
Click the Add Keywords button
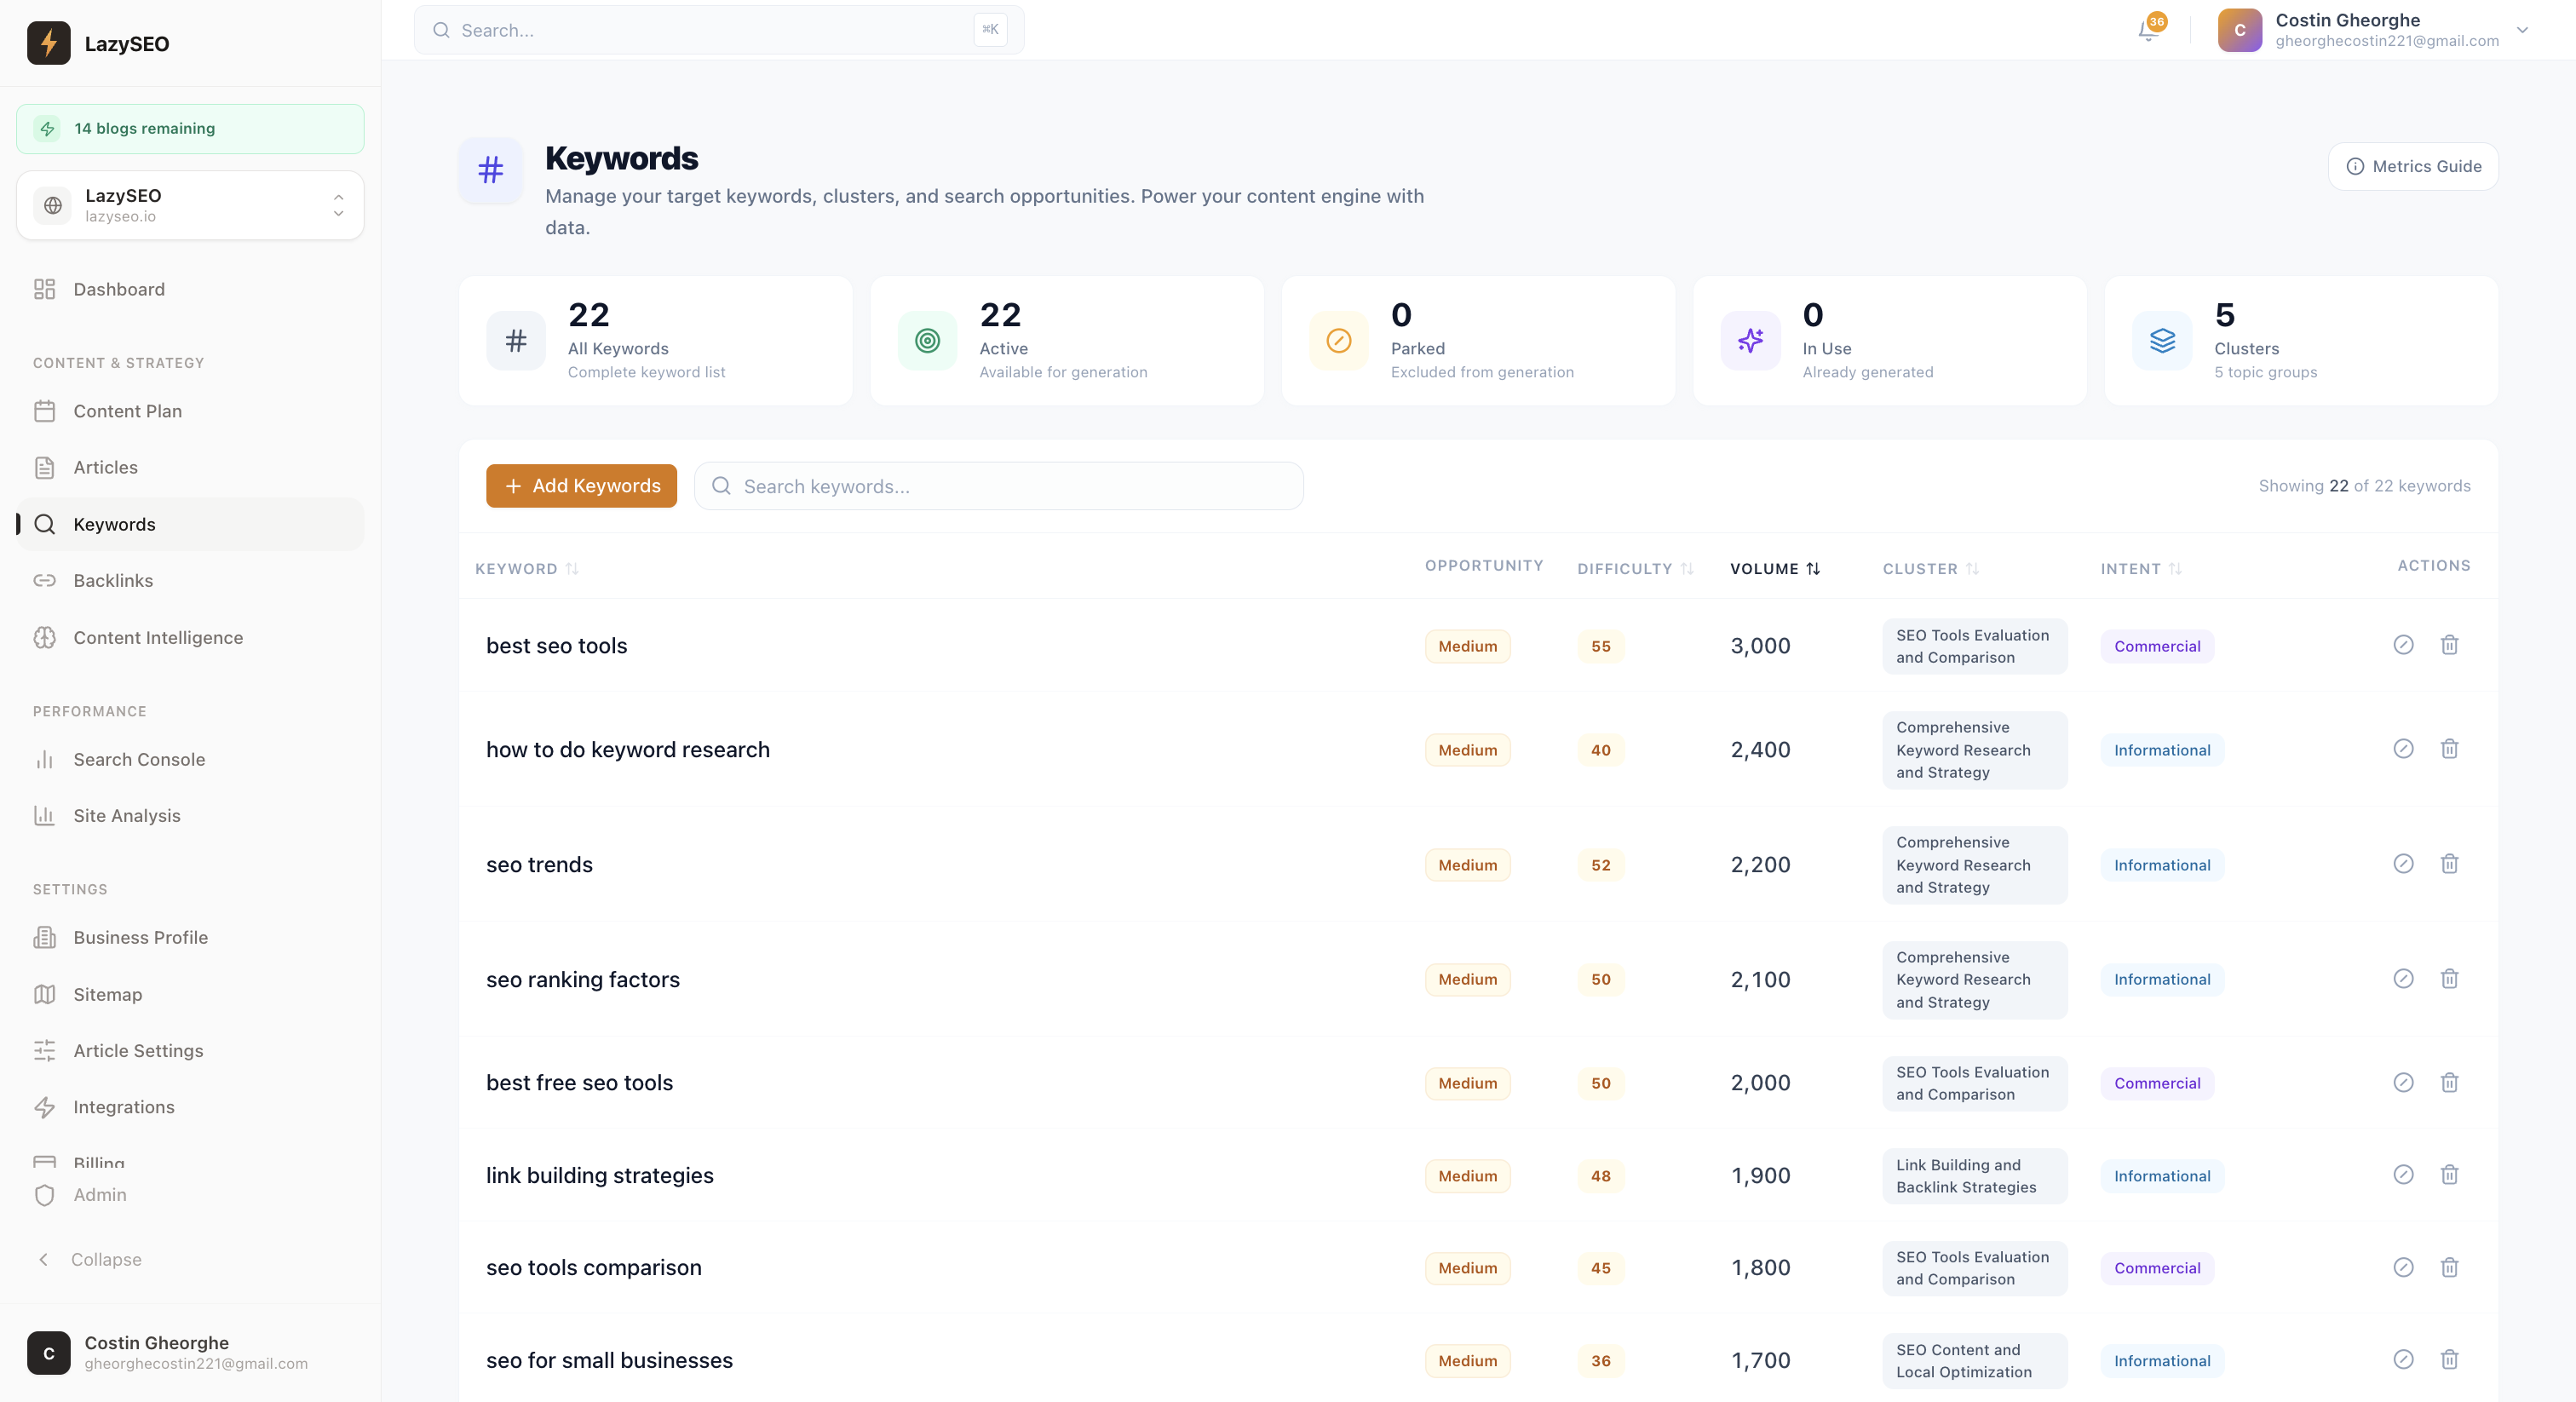[x=580, y=486]
